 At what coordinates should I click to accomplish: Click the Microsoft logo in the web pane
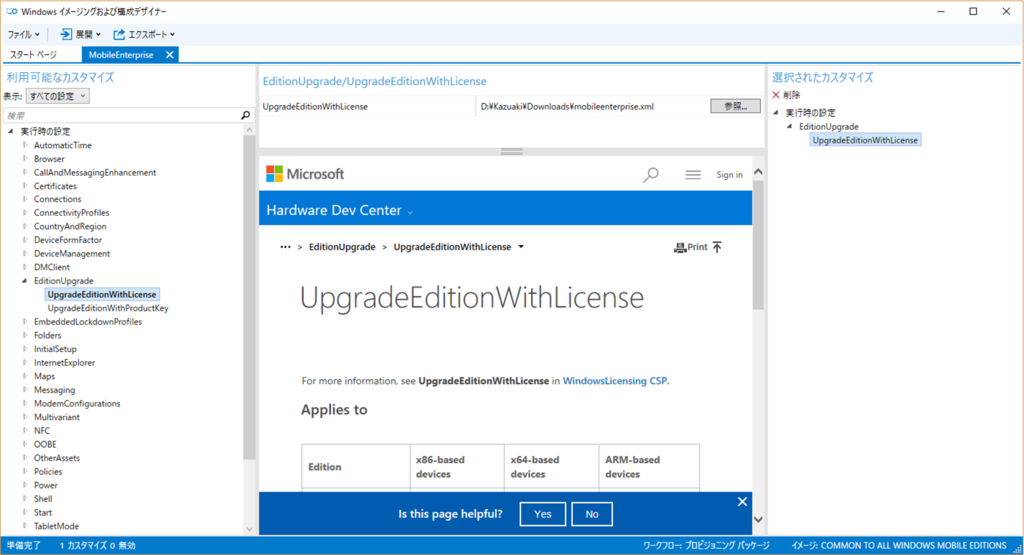pos(305,174)
